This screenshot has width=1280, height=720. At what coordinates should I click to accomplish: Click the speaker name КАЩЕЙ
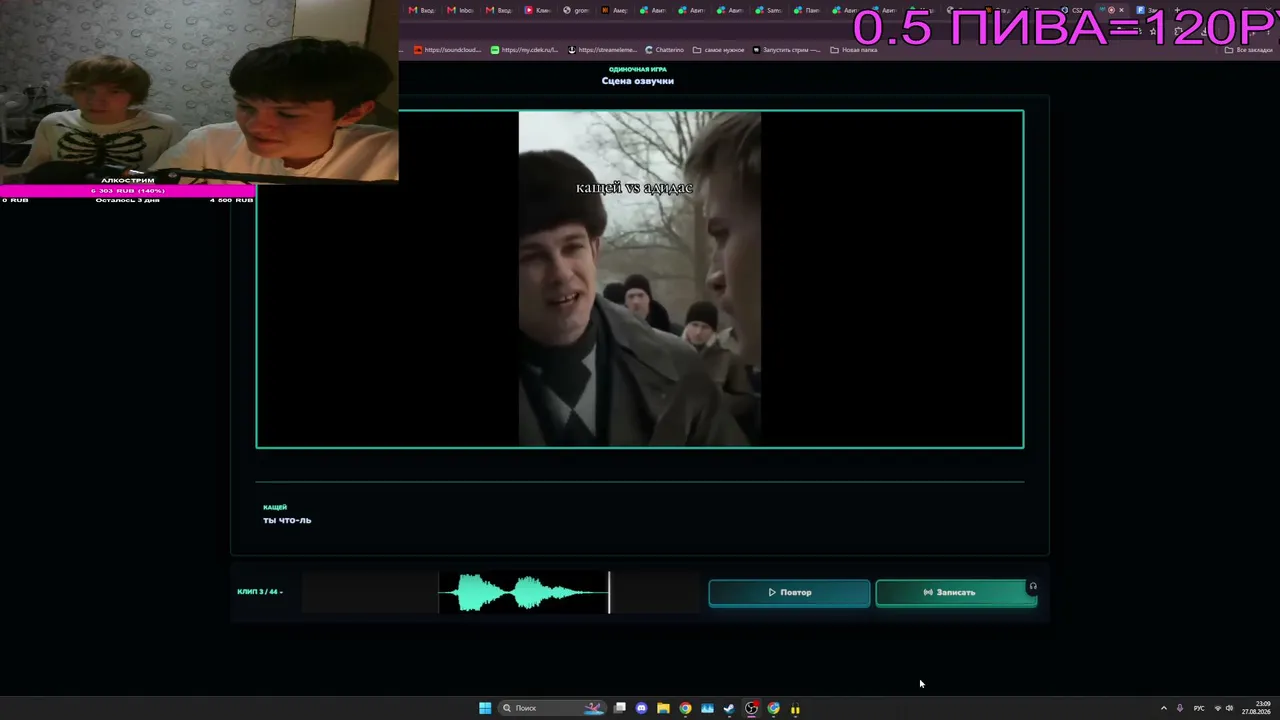click(275, 507)
